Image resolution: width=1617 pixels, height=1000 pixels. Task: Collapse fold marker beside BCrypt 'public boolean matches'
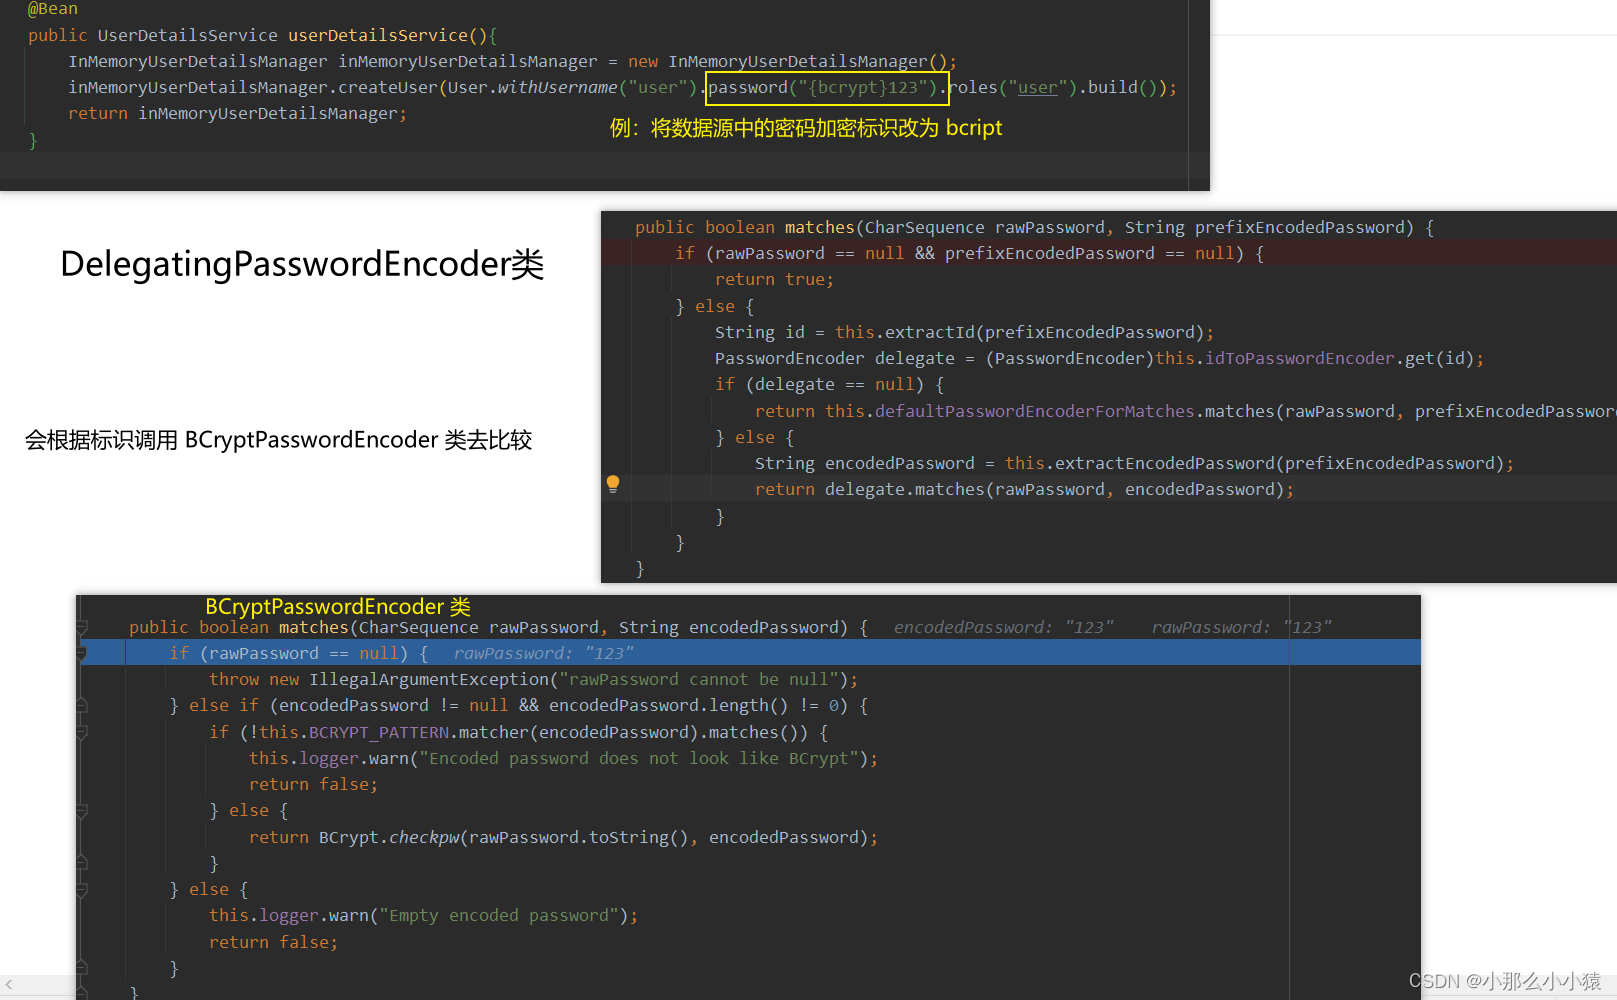coord(82,627)
